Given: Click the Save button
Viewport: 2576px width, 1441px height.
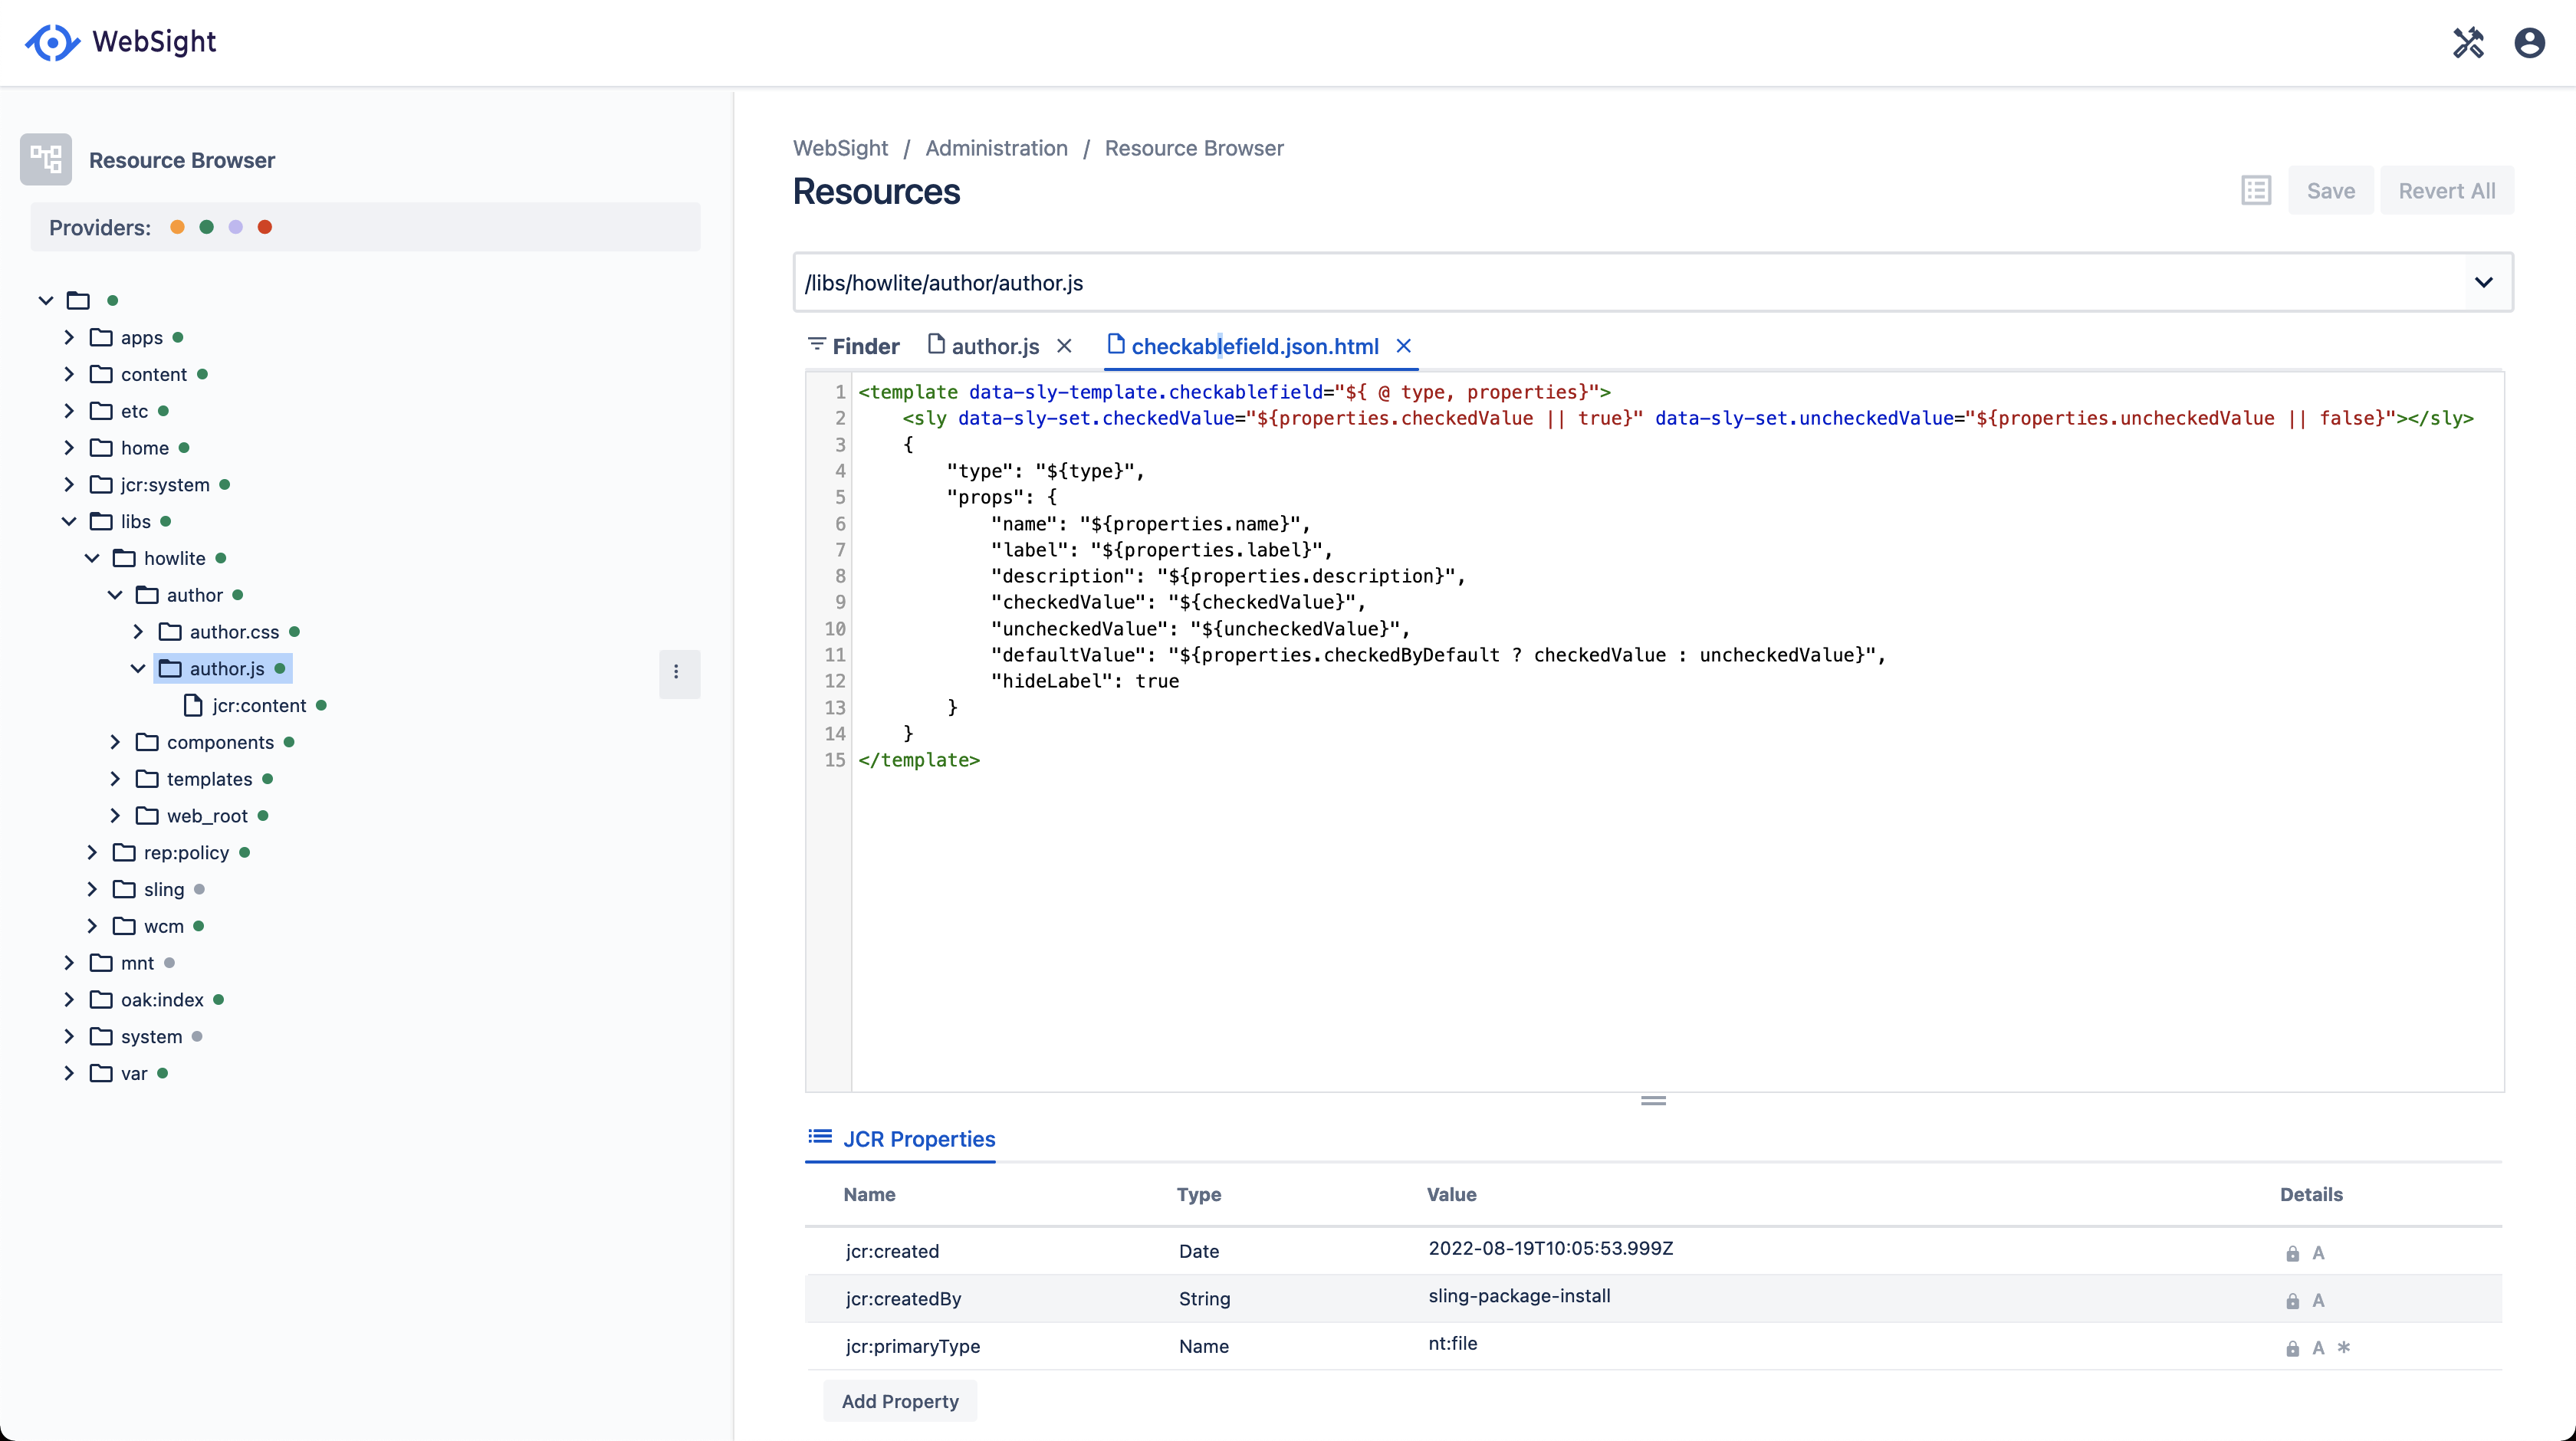Looking at the screenshot, I should (2330, 190).
